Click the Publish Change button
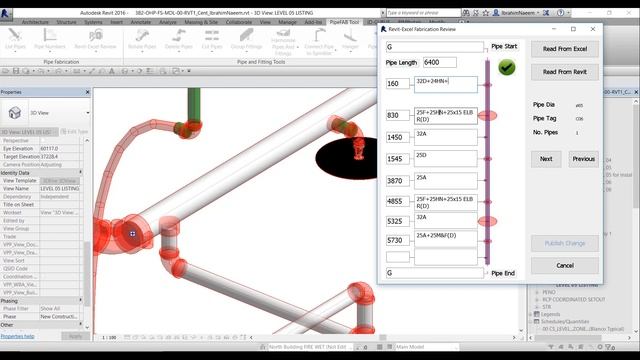Image resolution: width=640 pixels, height=360 pixels. [565, 243]
